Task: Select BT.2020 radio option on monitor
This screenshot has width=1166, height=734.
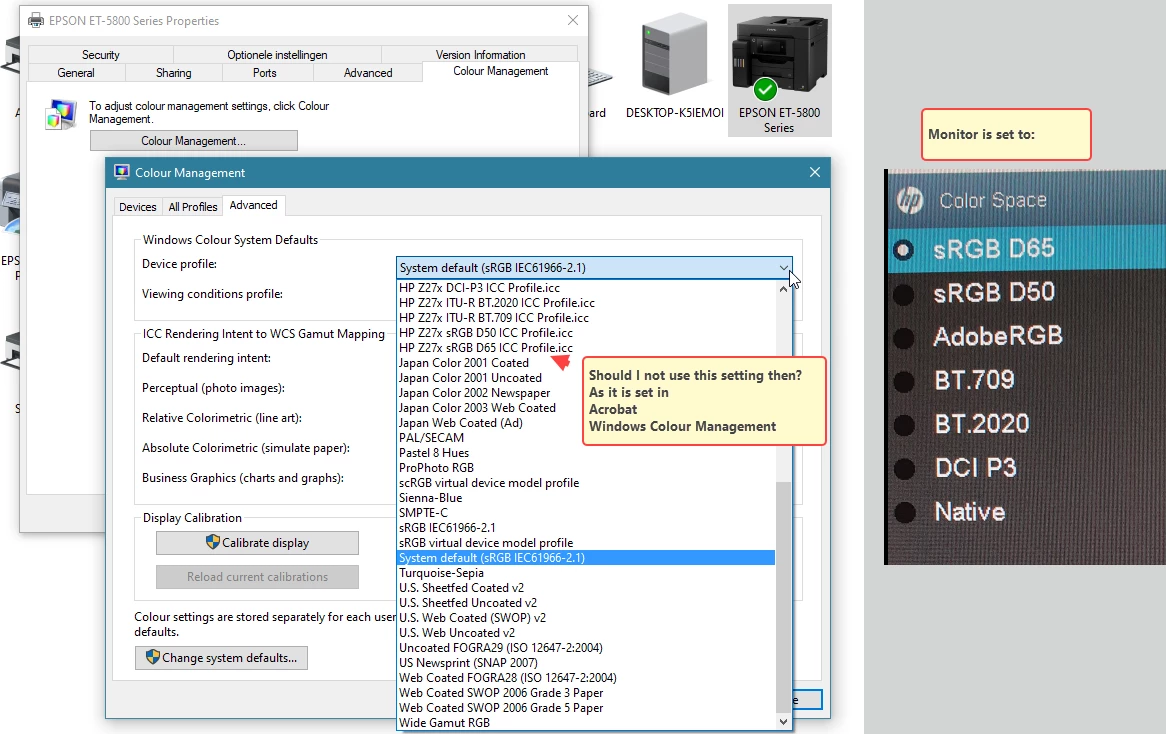Action: [904, 425]
